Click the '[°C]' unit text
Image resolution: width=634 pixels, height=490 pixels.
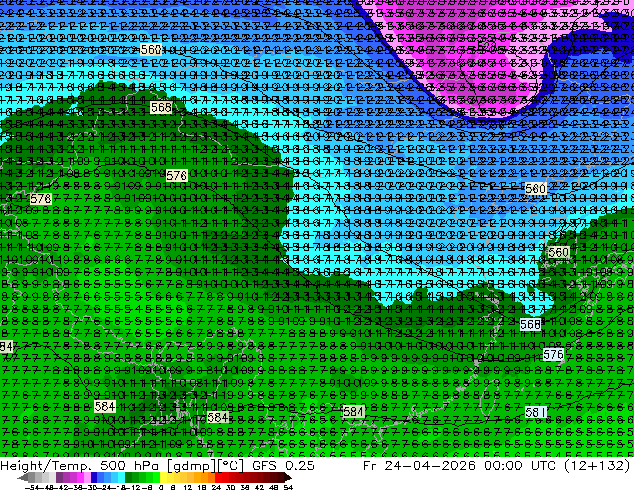(230, 466)
